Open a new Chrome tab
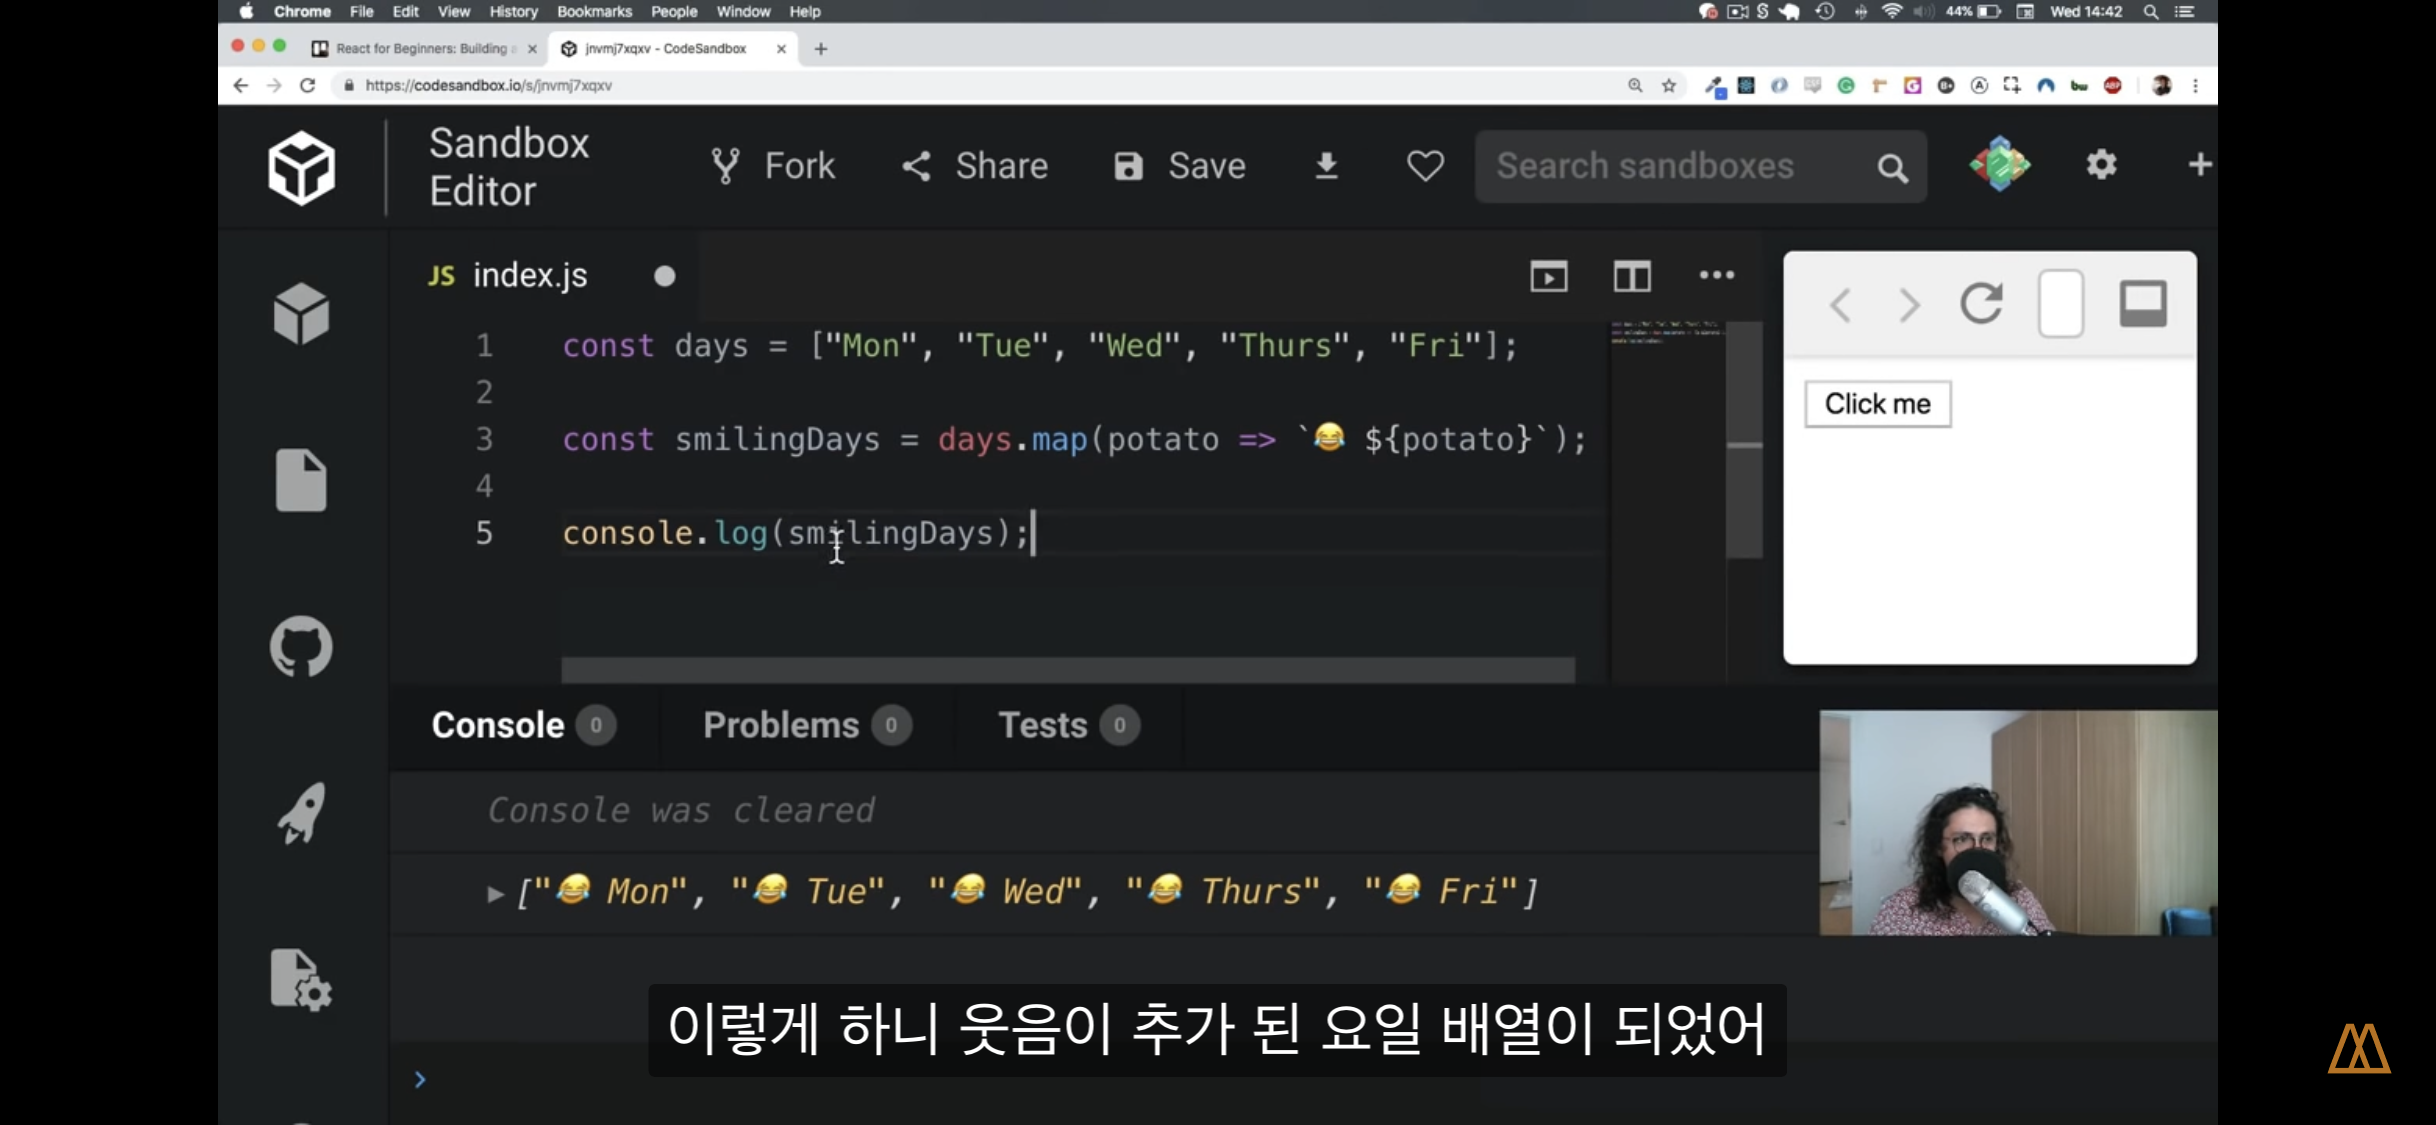The height and width of the screenshot is (1125, 2436). click(x=821, y=48)
